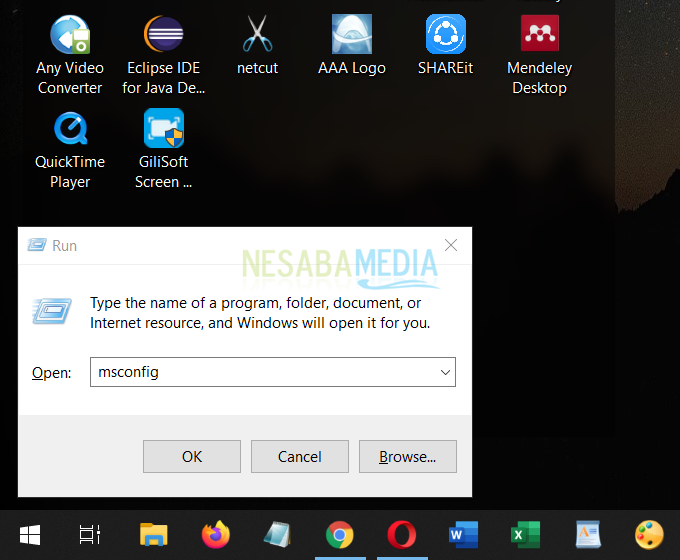Switch to Opera browser in taskbar
This screenshot has height=560, width=680.
(402, 534)
